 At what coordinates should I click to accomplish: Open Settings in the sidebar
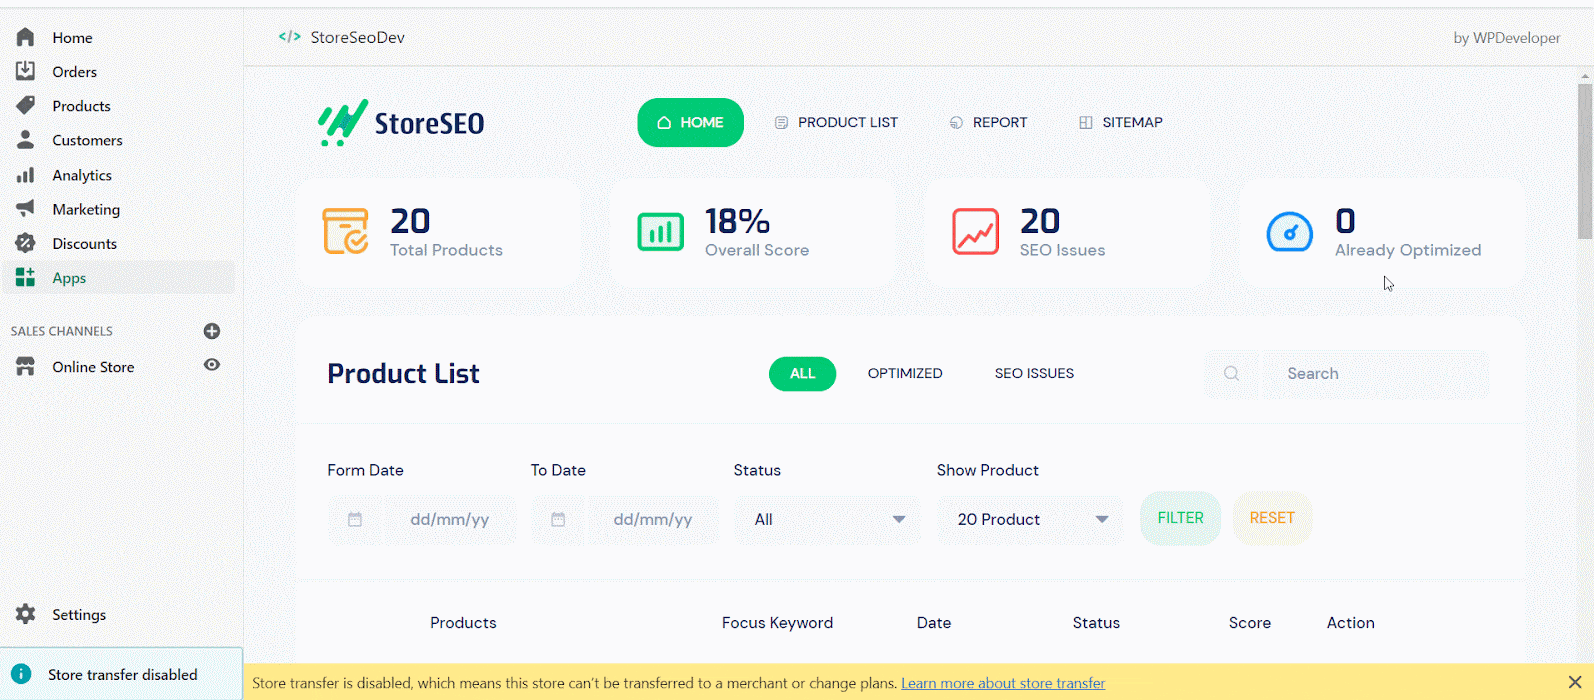79,614
